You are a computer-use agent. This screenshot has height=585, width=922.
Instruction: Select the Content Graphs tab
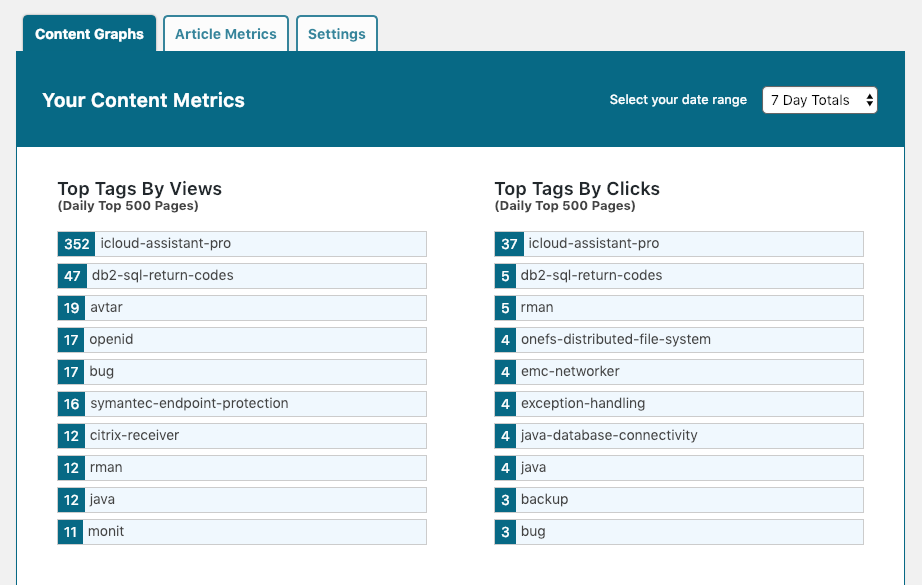point(89,34)
